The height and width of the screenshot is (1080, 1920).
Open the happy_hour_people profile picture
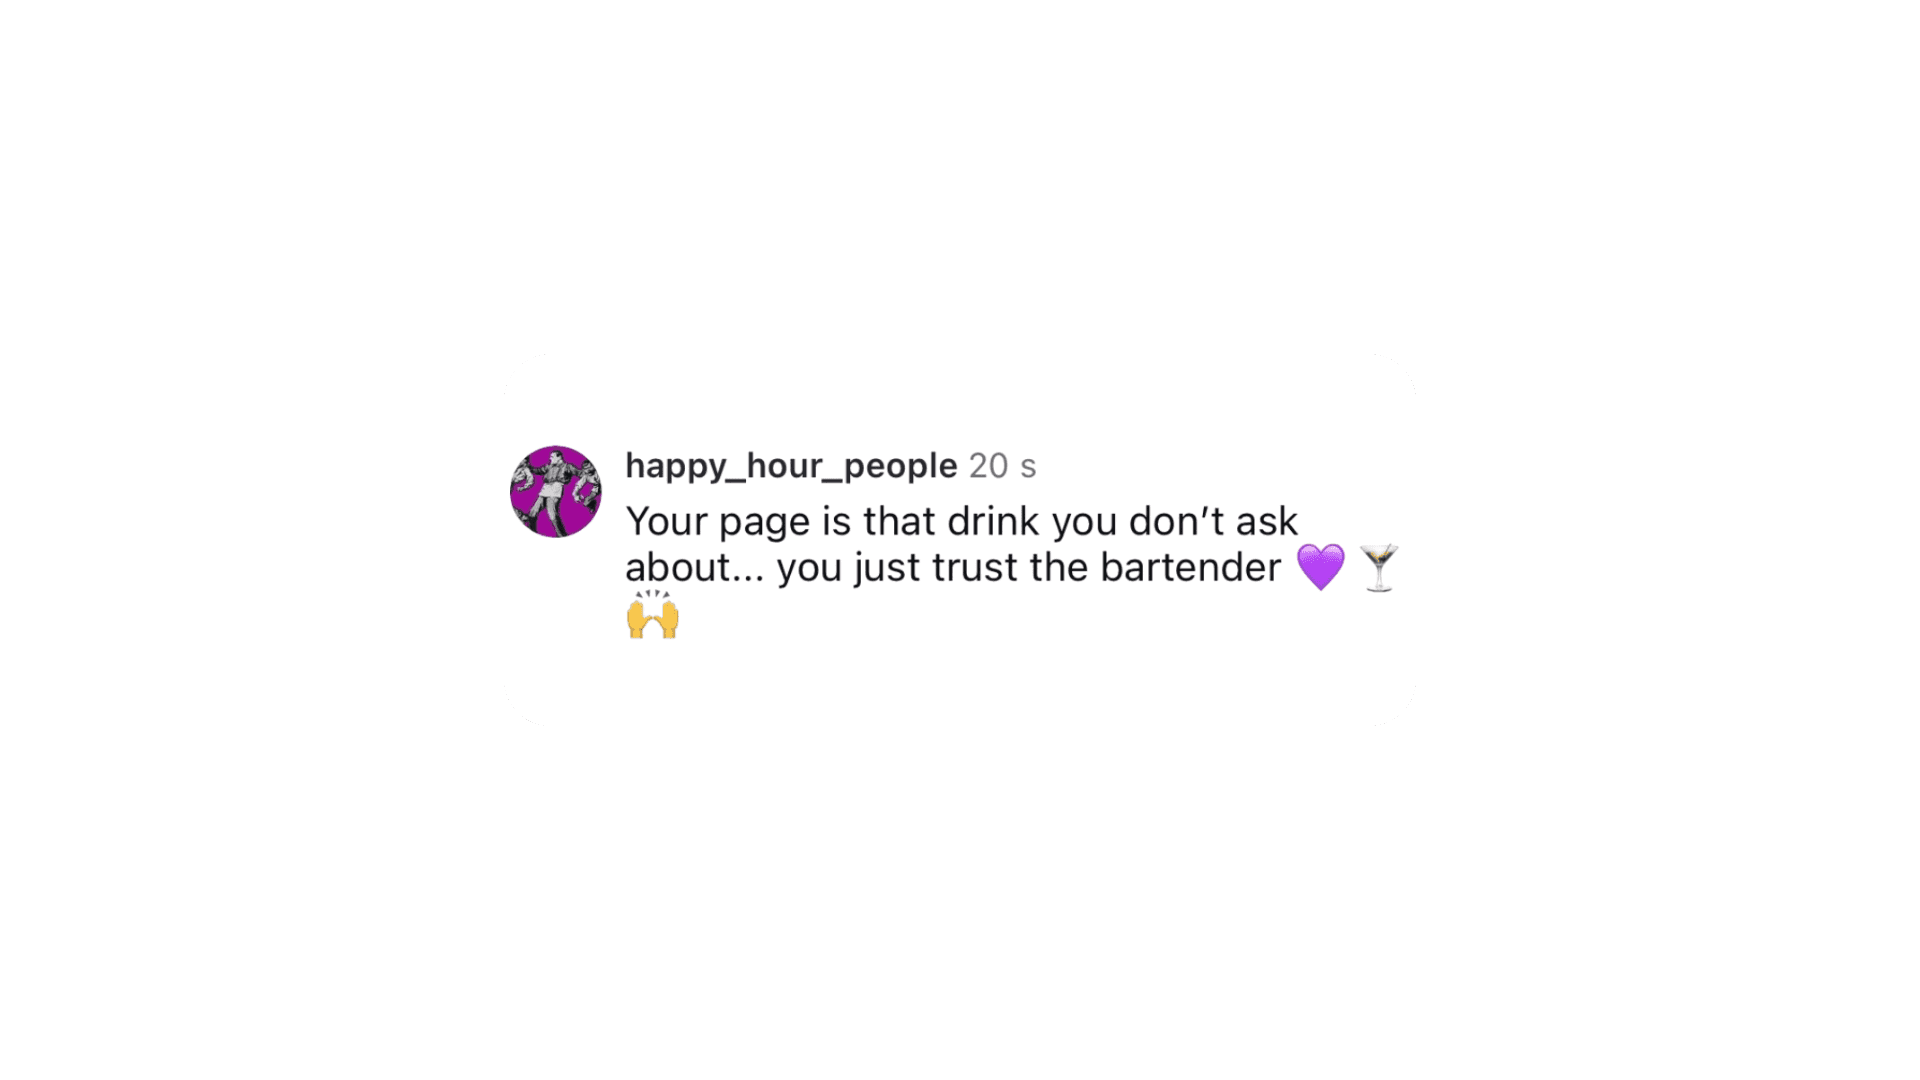(556, 492)
